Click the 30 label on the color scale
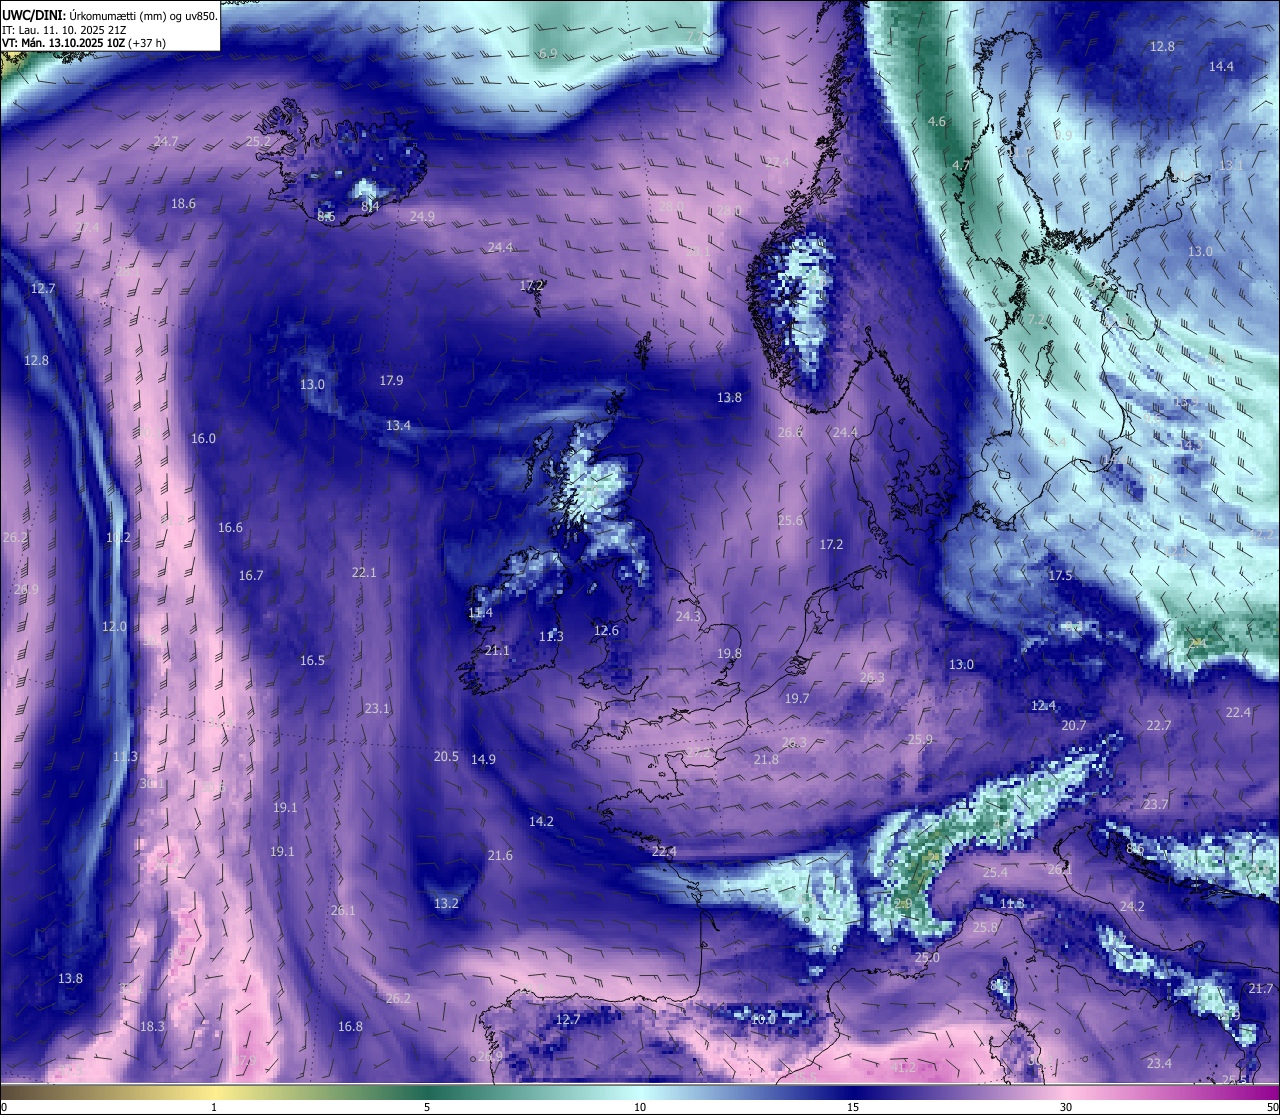Viewport: 1280px width, 1115px height. tap(1066, 1107)
